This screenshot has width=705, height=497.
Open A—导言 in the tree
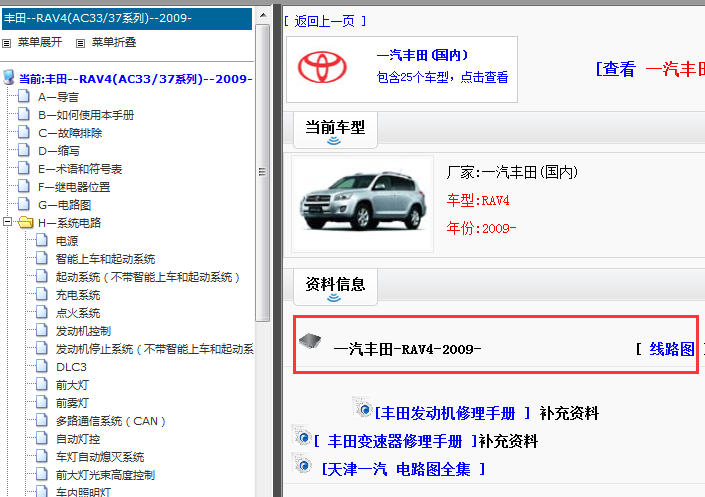(x=58, y=97)
